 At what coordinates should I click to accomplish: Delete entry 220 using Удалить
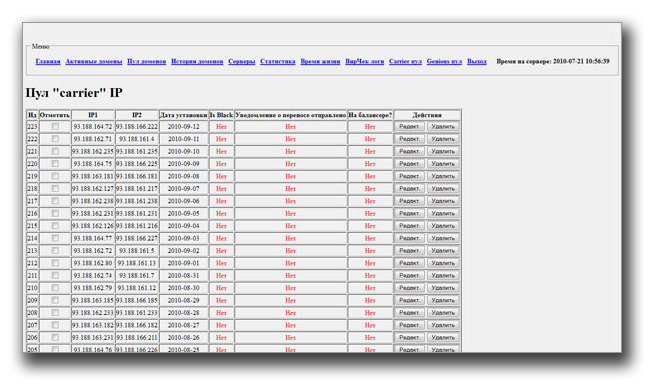click(x=443, y=164)
